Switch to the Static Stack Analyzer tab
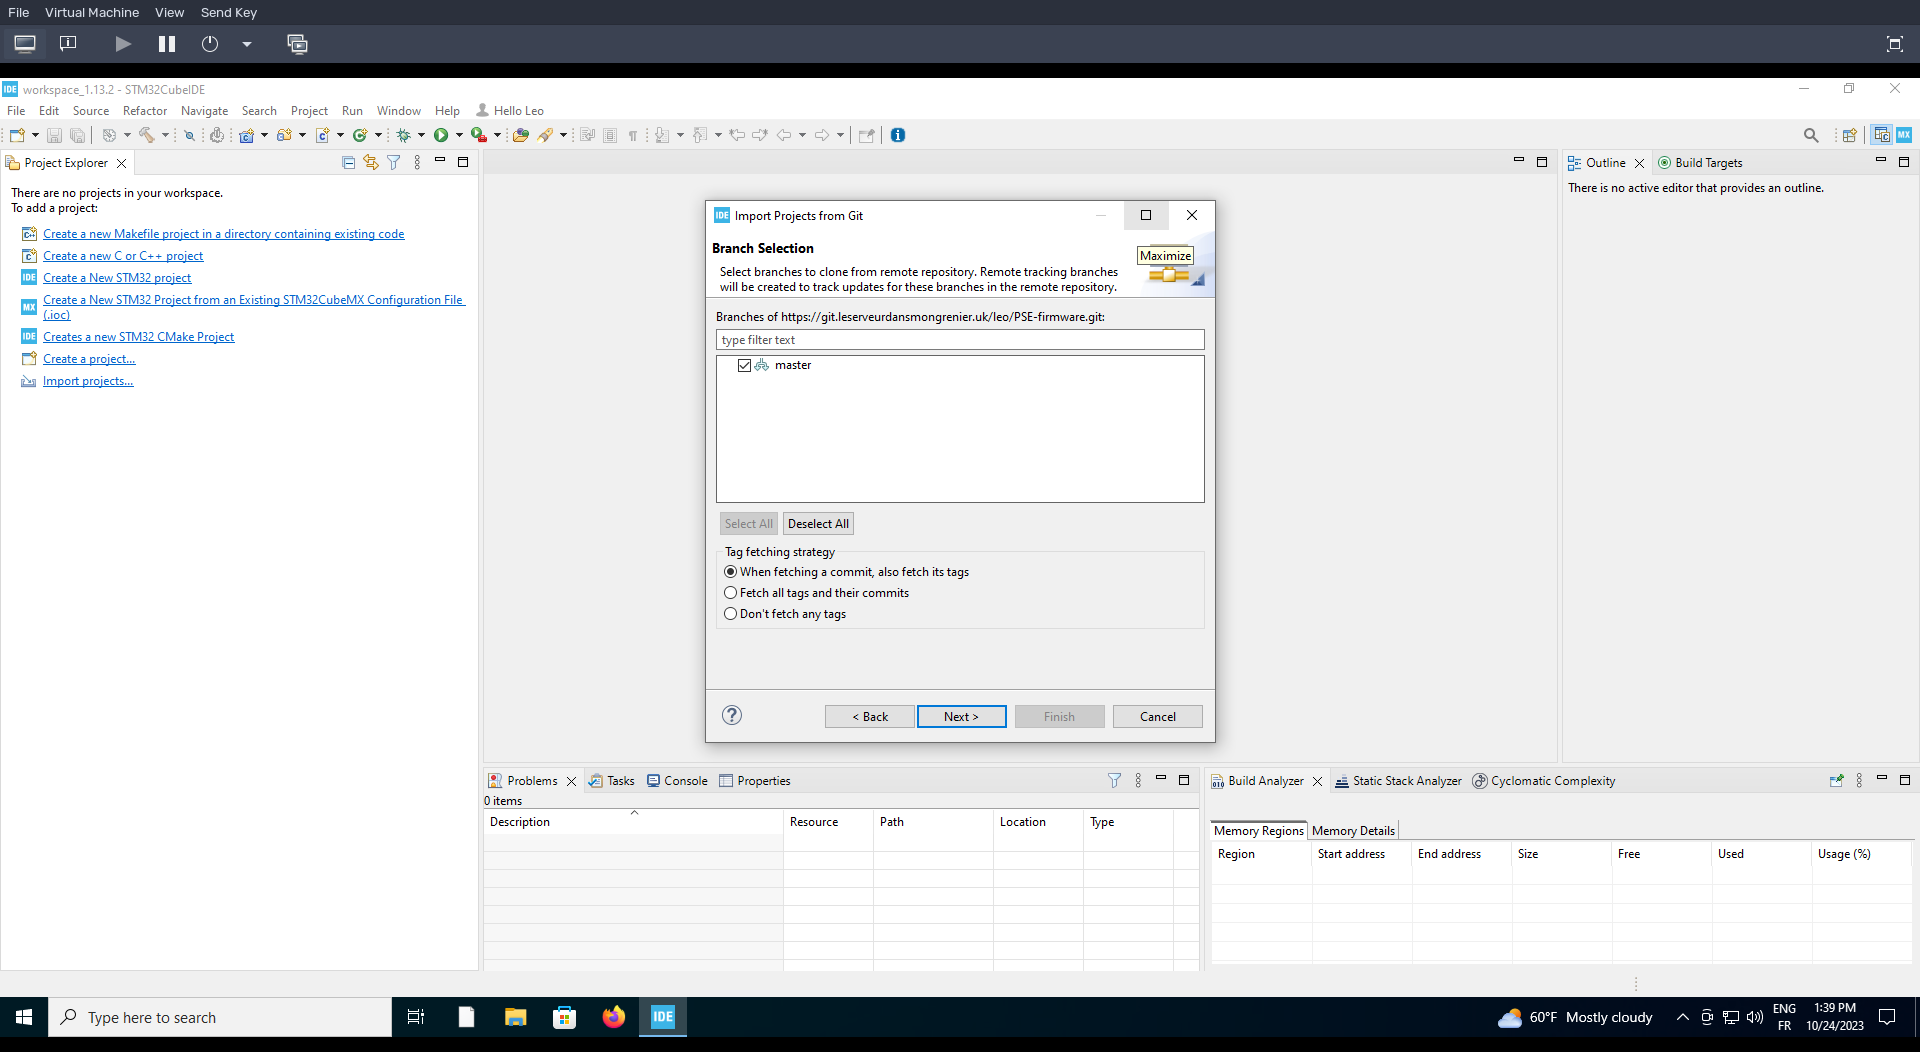 [x=1398, y=780]
